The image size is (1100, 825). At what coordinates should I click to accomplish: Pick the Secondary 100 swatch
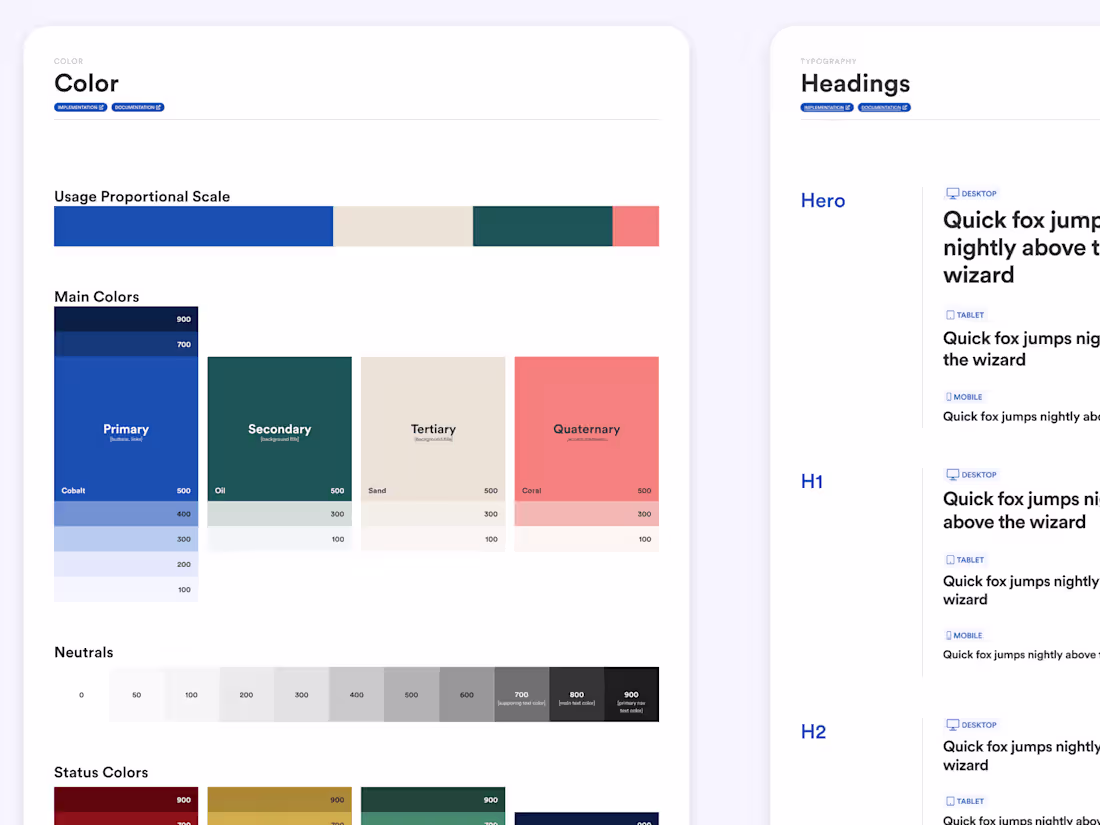[x=279, y=539]
